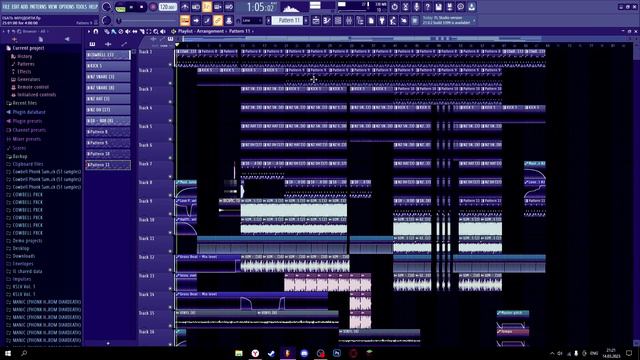Open the TOOLS menu
The width and height of the screenshot is (640, 360).
82,7
